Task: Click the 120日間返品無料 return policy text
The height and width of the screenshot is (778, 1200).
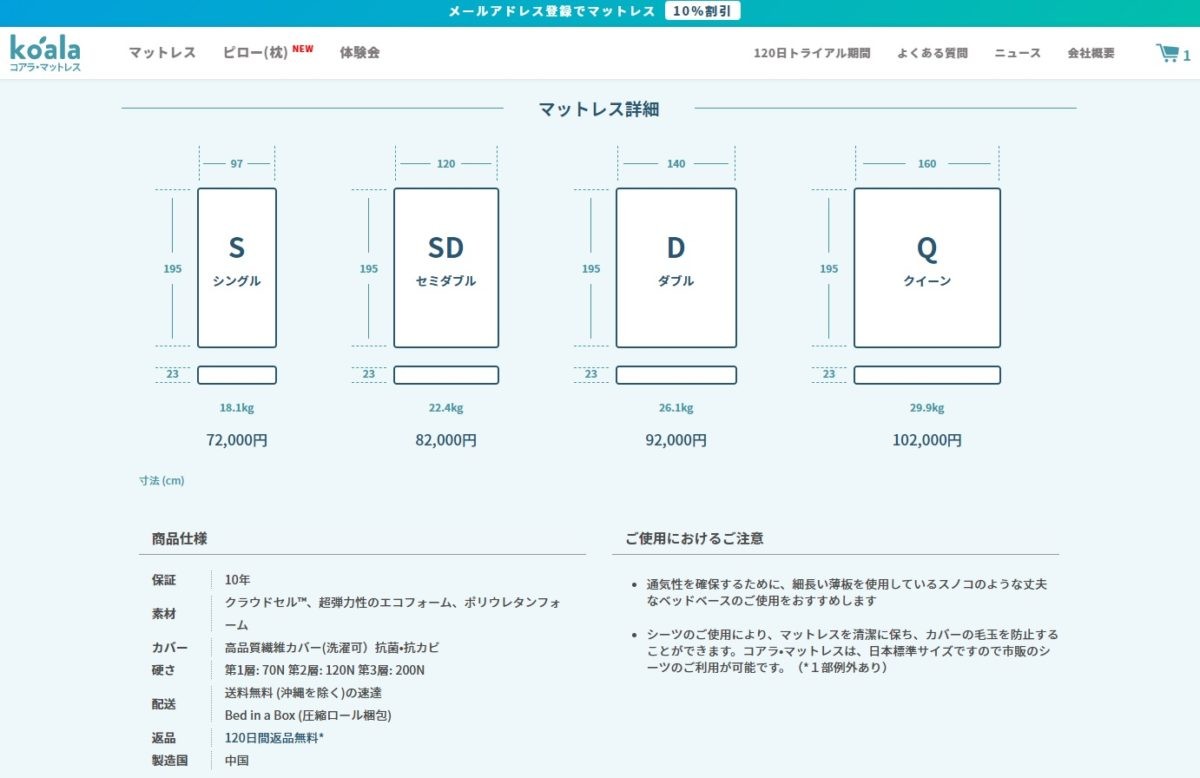Action: [x=274, y=738]
